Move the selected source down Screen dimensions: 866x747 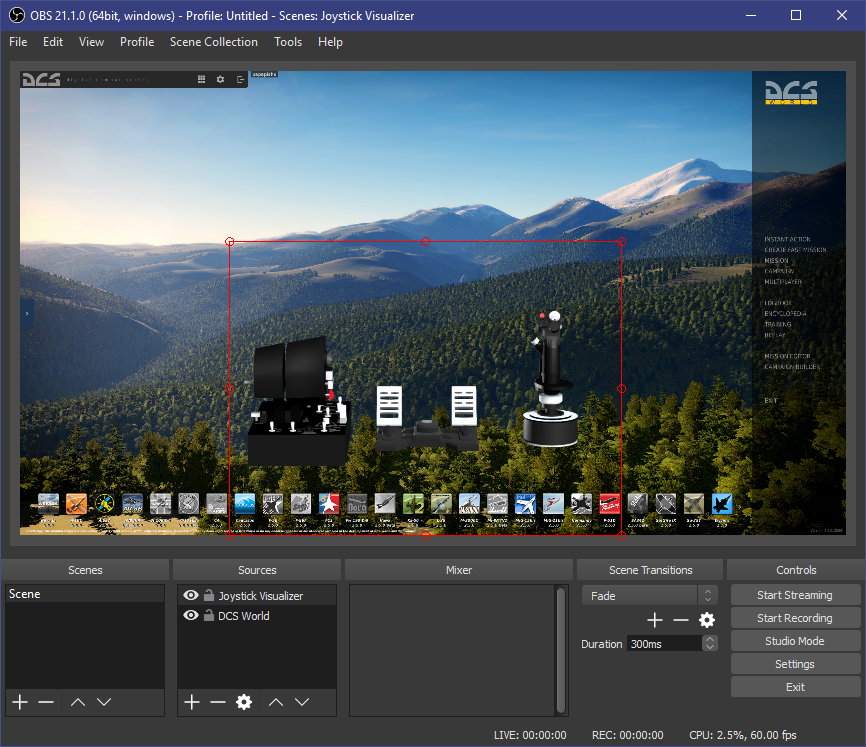point(302,702)
